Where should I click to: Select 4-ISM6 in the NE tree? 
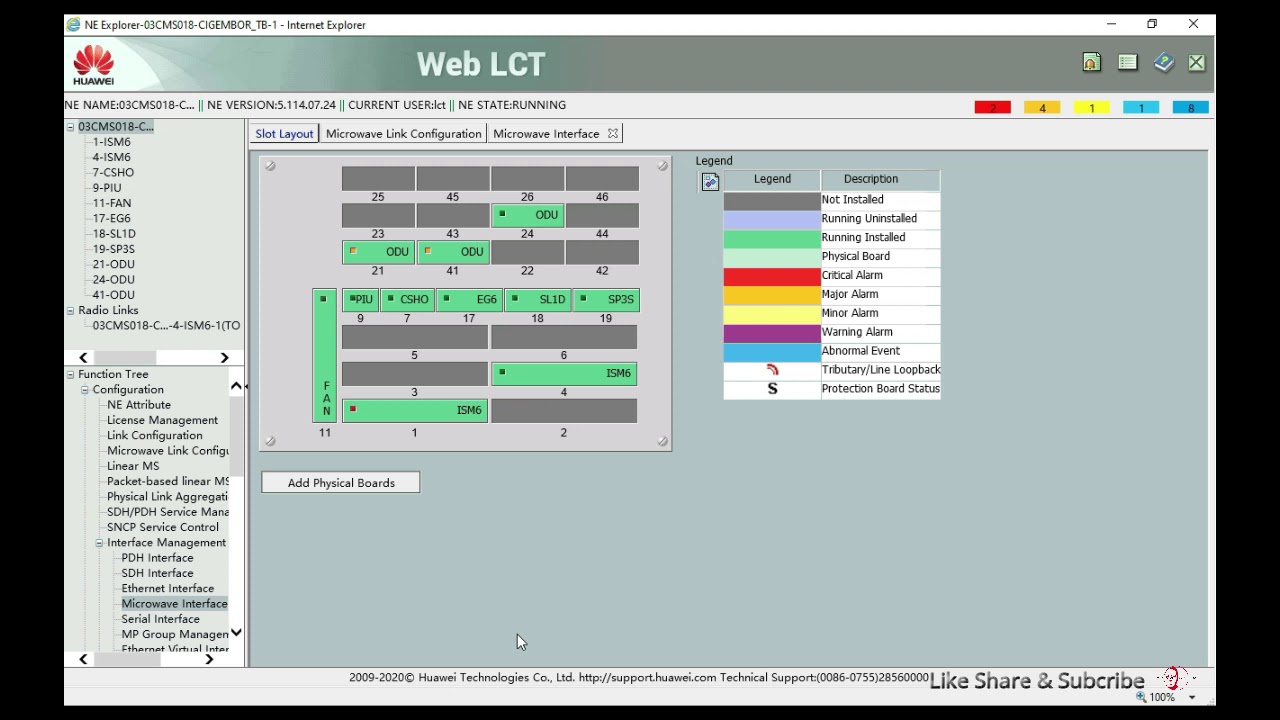(111, 157)
